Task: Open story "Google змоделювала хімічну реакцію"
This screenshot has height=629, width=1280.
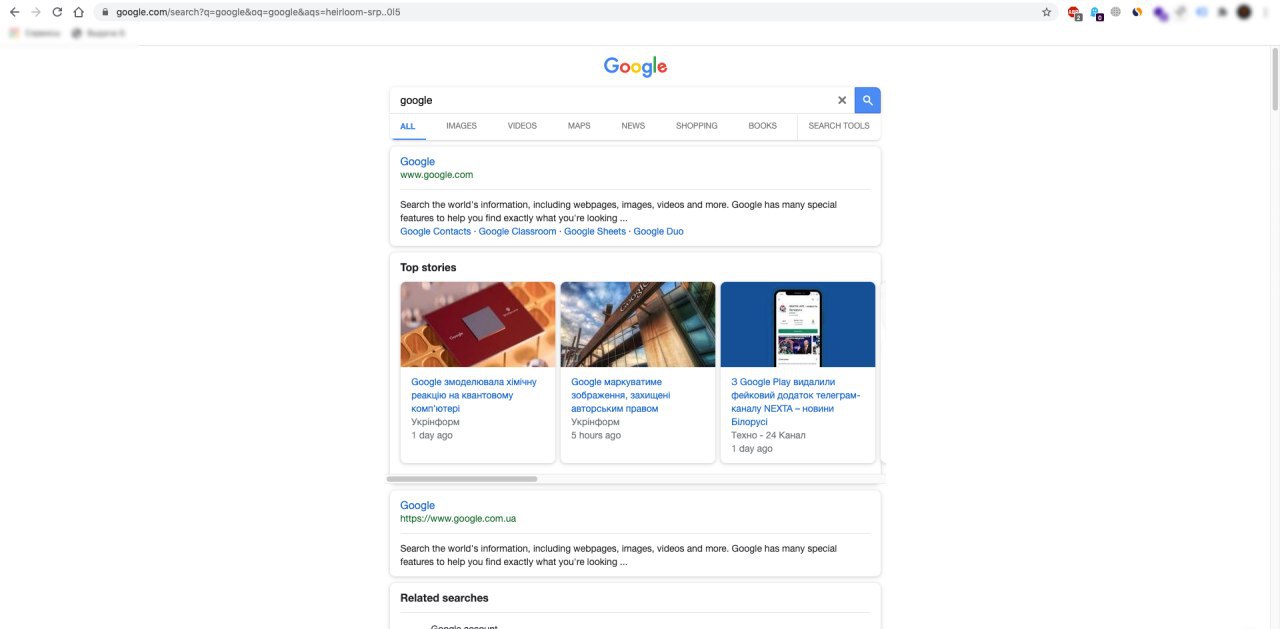Action: (474, 395)
